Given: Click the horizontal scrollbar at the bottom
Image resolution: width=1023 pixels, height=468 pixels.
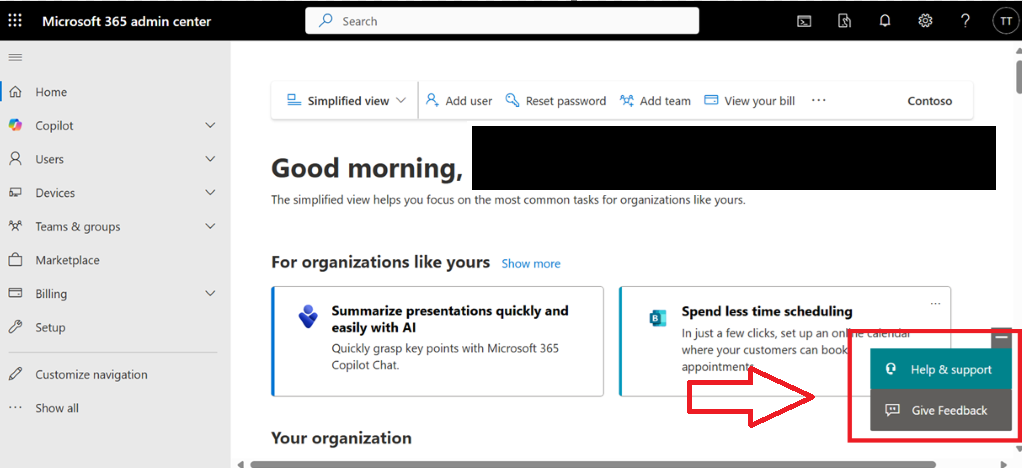Looking at the screenshot, I should (x=593, y=464).
